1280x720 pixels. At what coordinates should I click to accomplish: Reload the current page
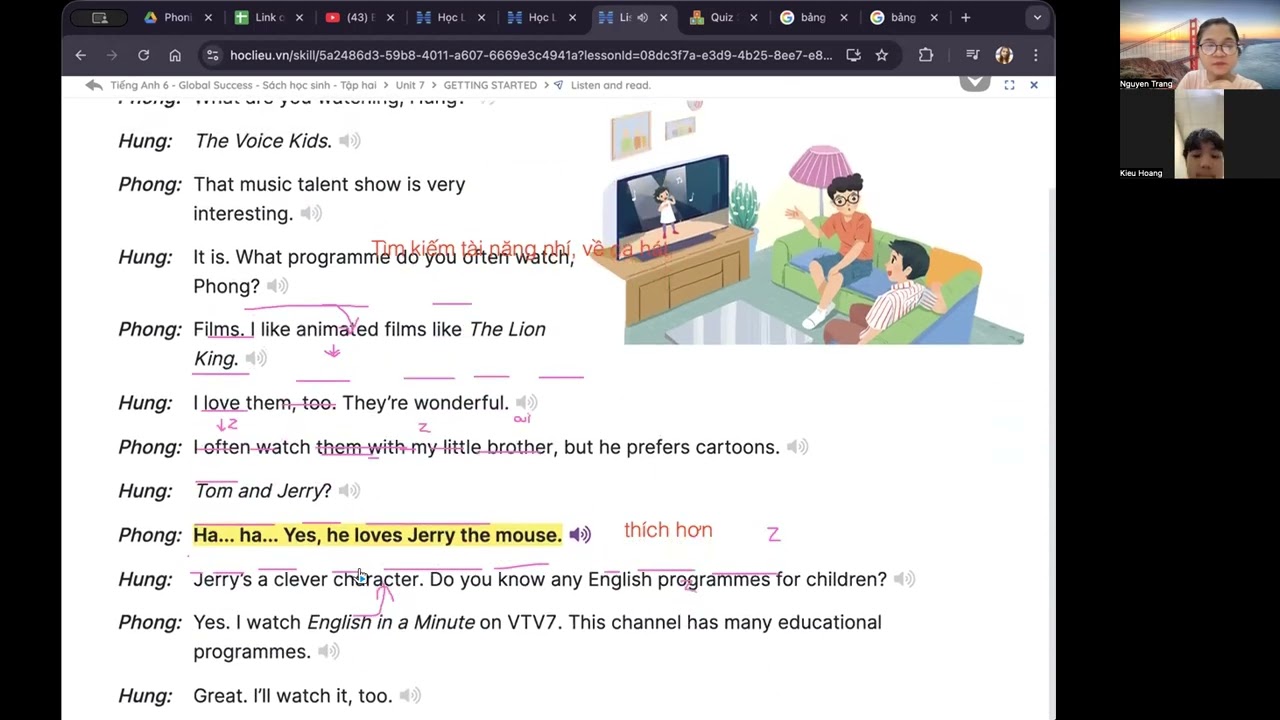click(143, 55)
